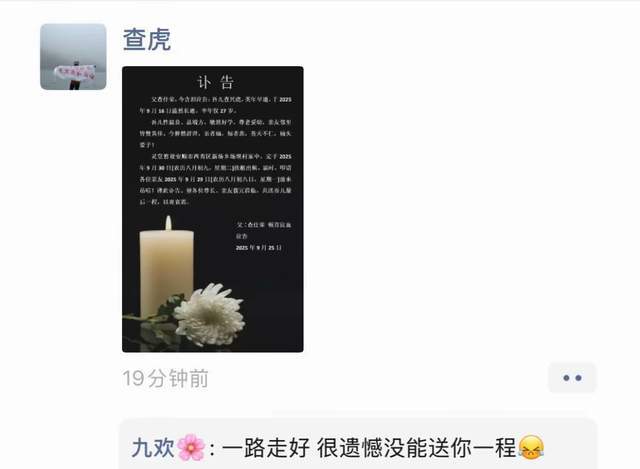
Task: Tap the character 虎 in the poster name
Action: [x=159, y=40]
